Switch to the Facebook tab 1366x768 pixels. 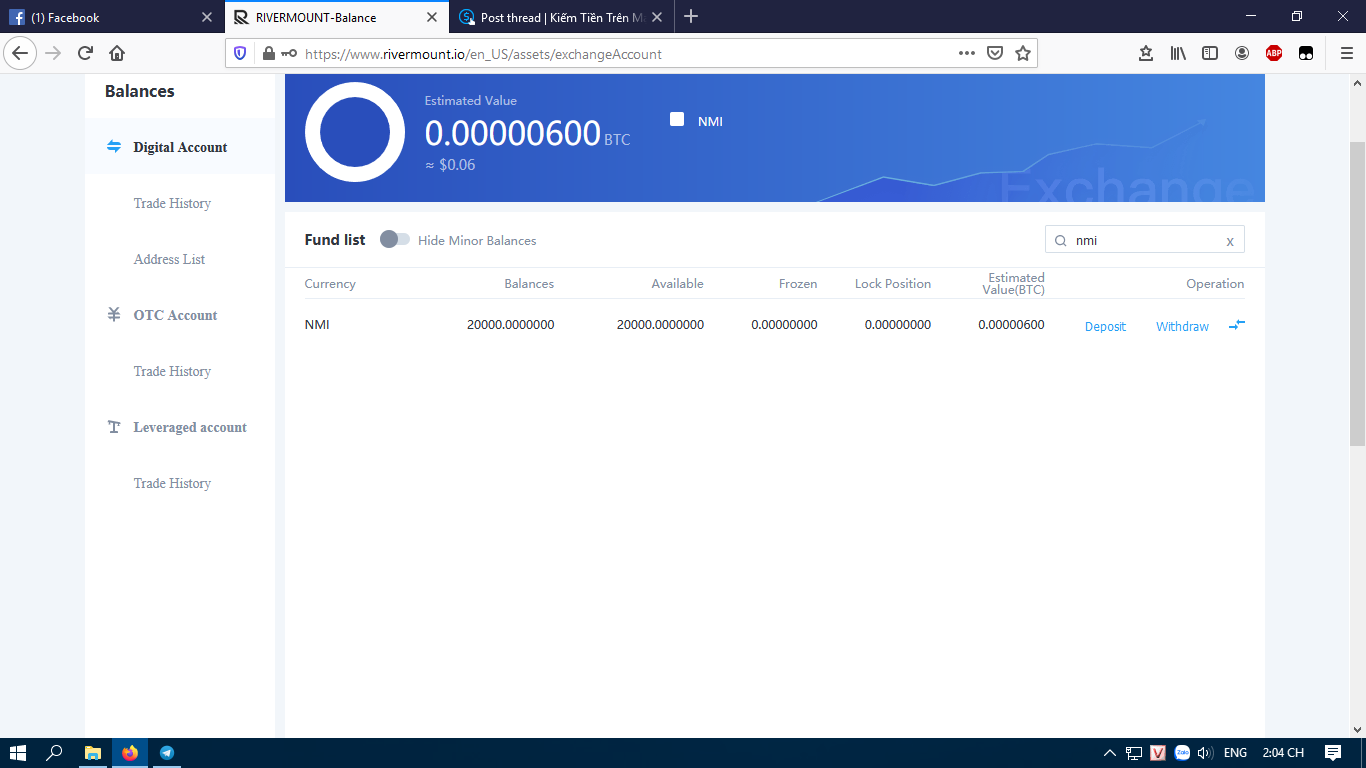pos(110,17)
